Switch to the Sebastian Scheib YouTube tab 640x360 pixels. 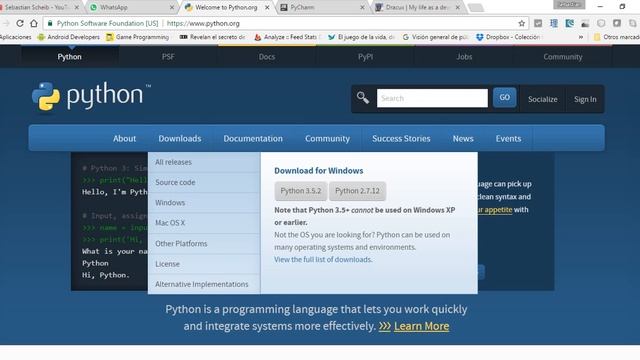coord(40,7)
